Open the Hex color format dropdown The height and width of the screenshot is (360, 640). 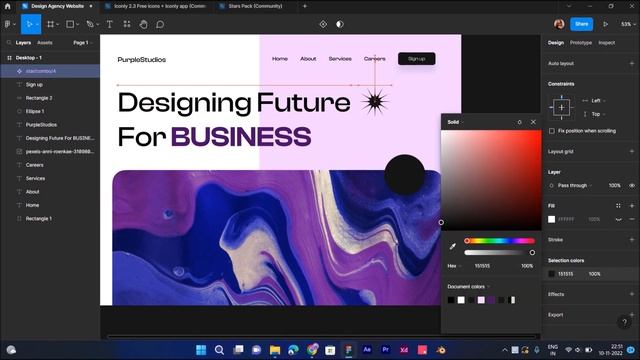[x=454, y=266]
